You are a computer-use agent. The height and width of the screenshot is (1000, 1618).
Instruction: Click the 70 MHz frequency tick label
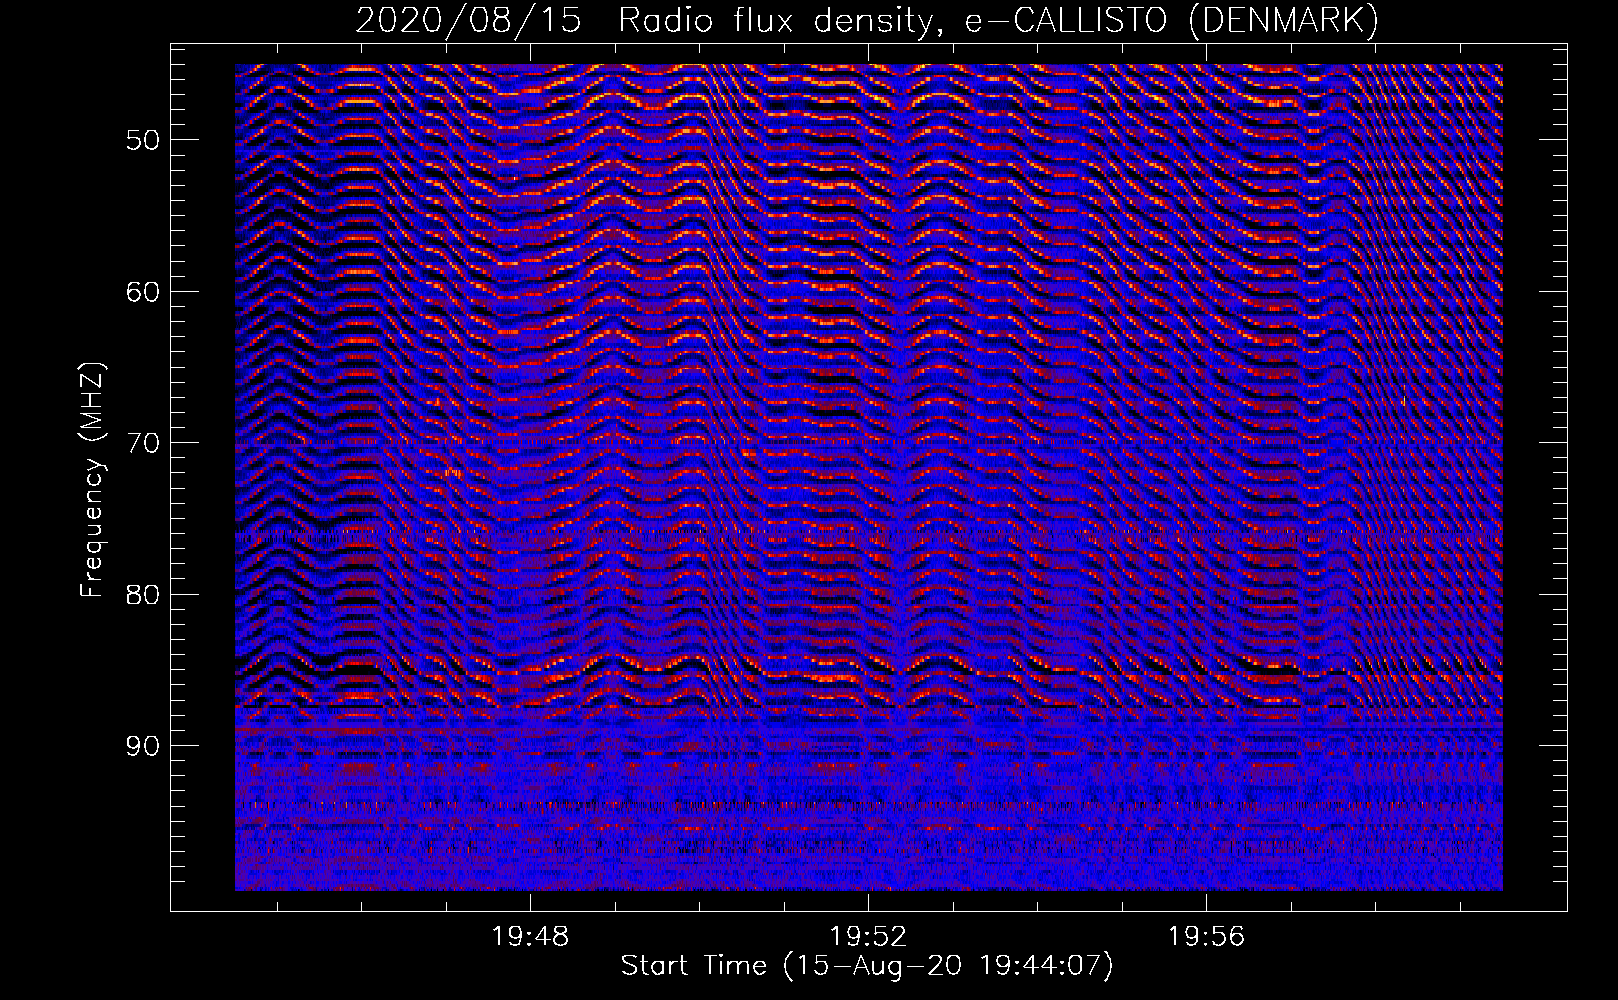point(143,443)
